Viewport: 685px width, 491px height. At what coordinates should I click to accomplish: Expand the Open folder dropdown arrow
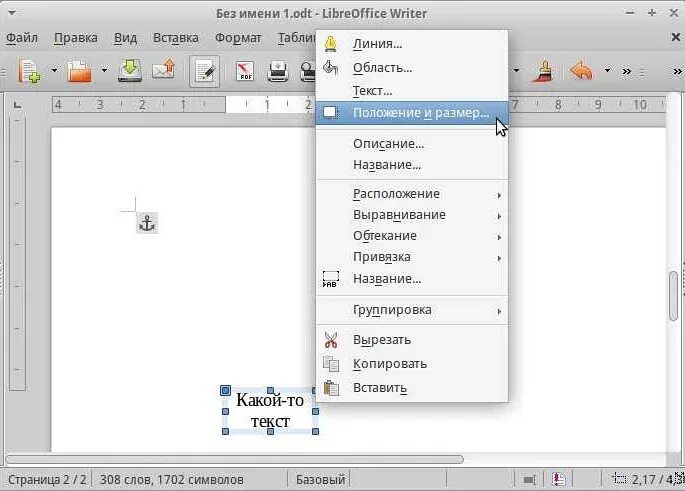pyautogui.click(x=104, y=70)
